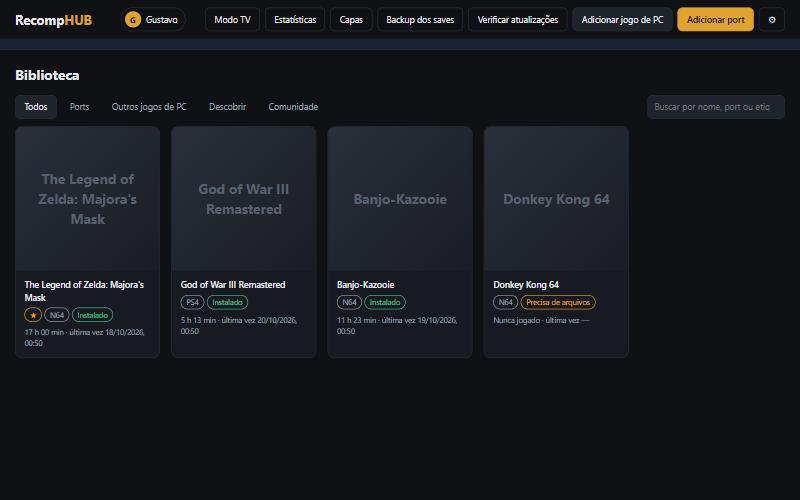Click Adicionar jogo de PC
The image size is (800, 500).
tap(622, 20)
